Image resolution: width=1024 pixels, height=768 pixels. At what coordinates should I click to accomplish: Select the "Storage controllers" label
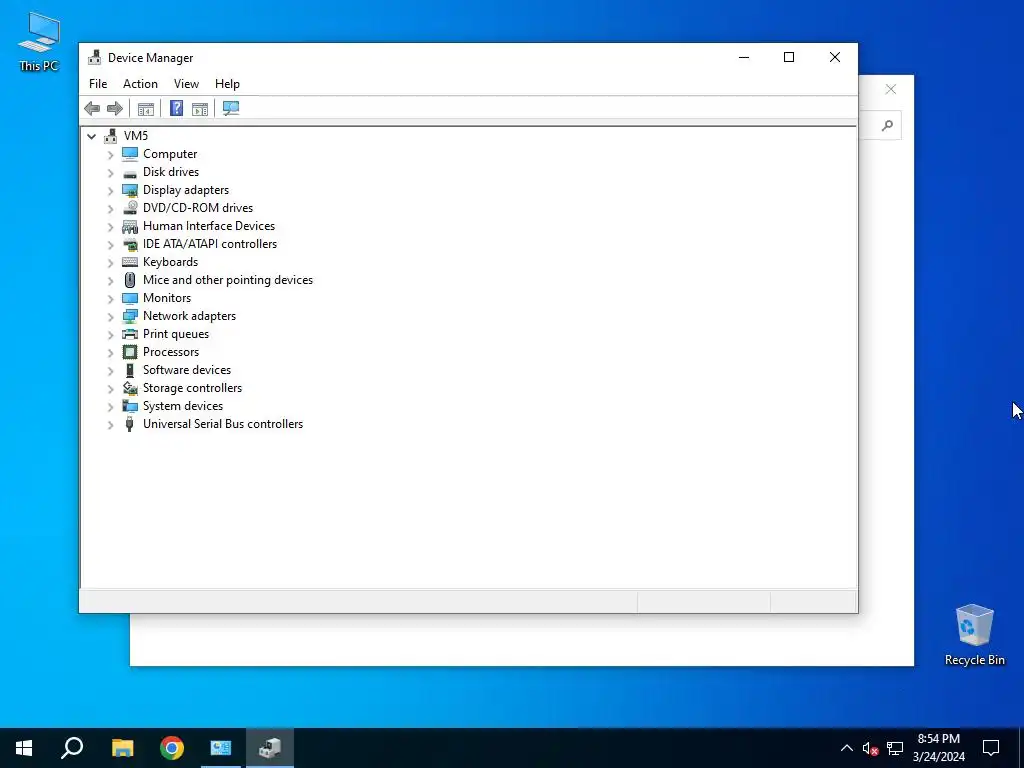(193, 388)
